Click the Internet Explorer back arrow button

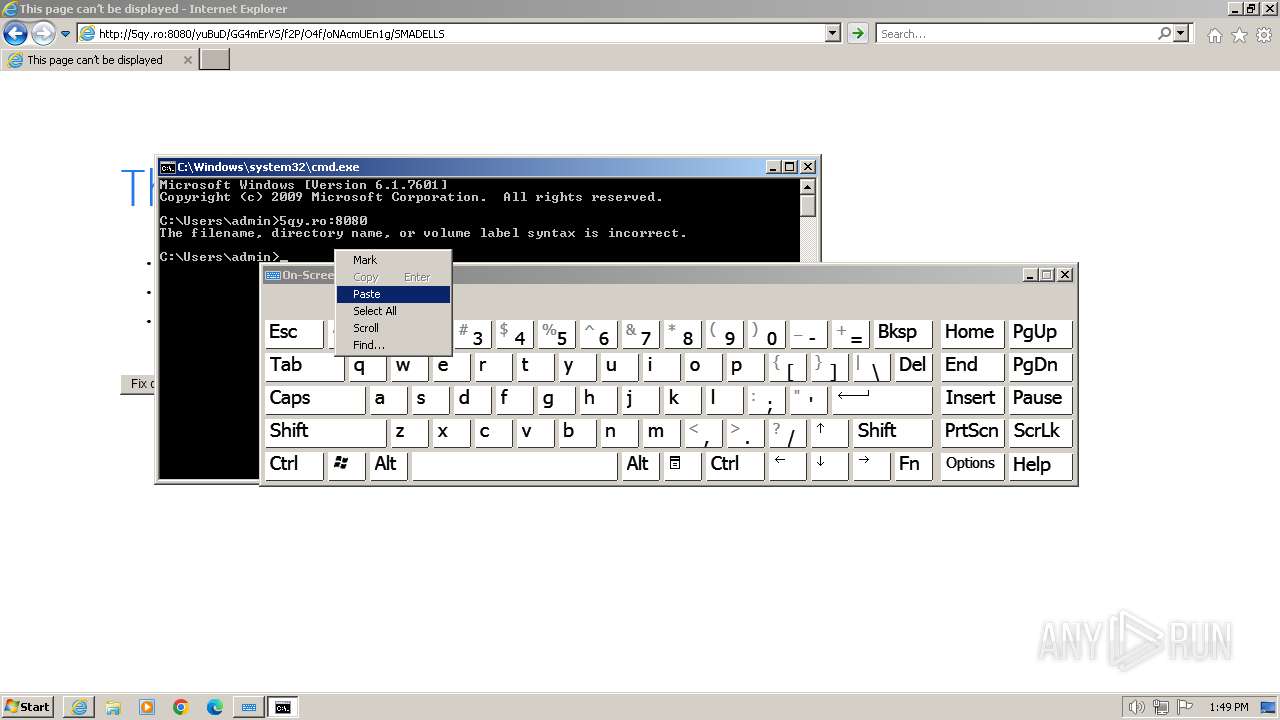15,33
